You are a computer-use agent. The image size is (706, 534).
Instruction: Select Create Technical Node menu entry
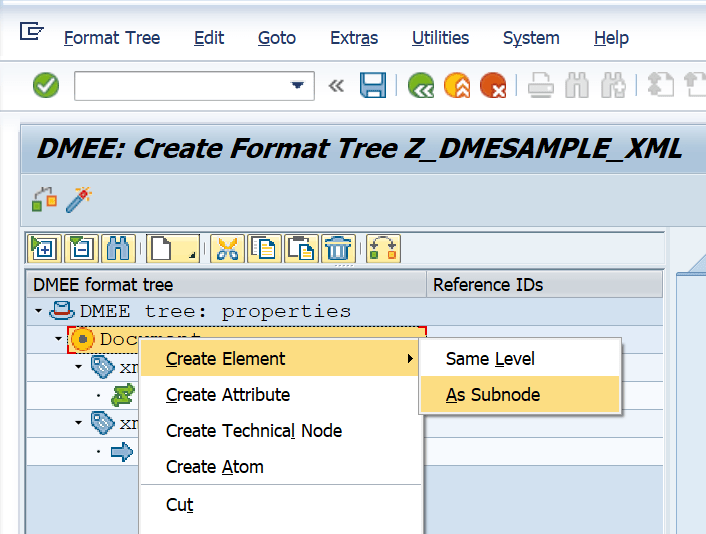pos(281,431)
